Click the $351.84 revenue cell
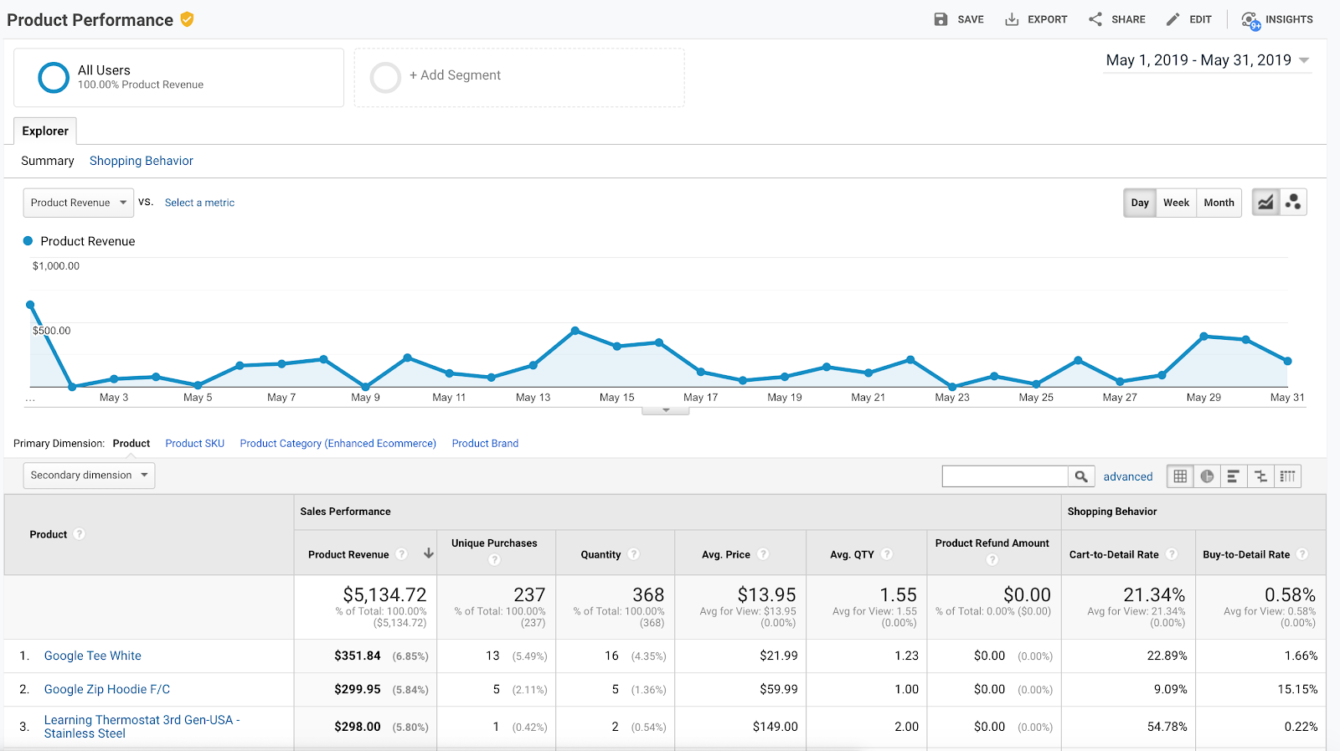Viewport: 1340px width, 751px height. pyautogui.click(x=364, y=656)
